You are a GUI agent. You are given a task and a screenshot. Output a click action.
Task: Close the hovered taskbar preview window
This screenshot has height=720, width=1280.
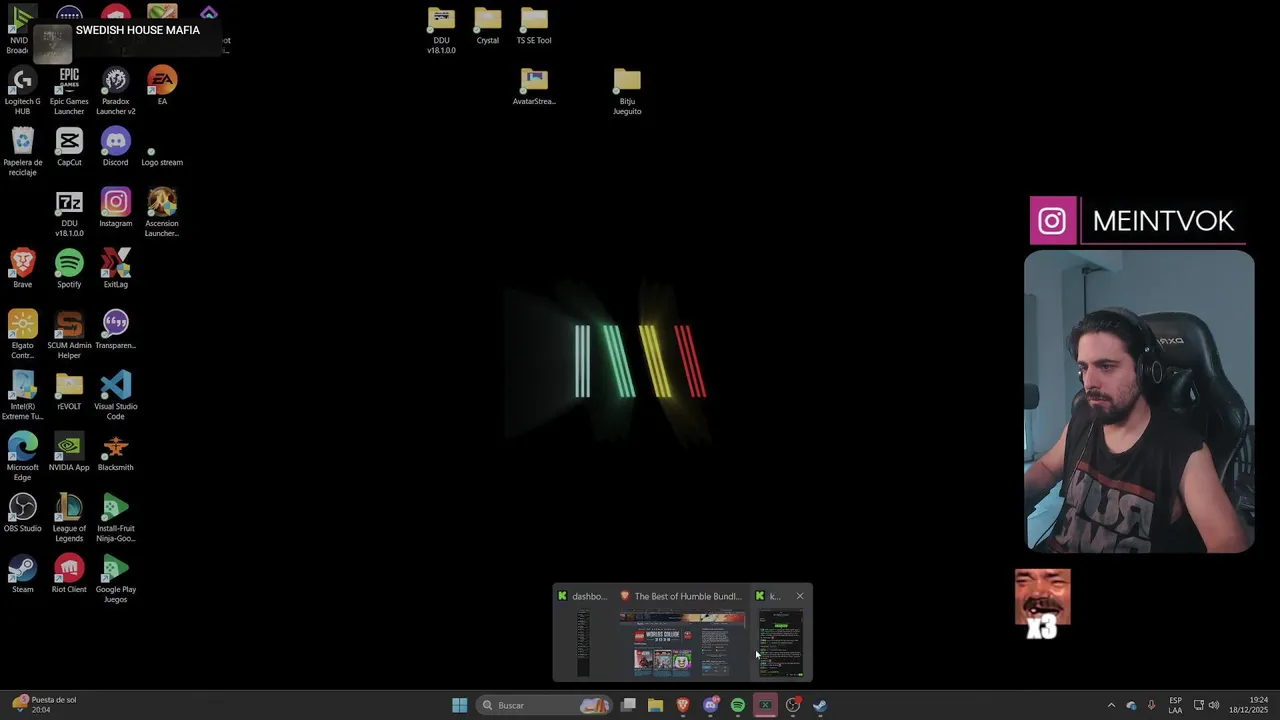point(799,596)
